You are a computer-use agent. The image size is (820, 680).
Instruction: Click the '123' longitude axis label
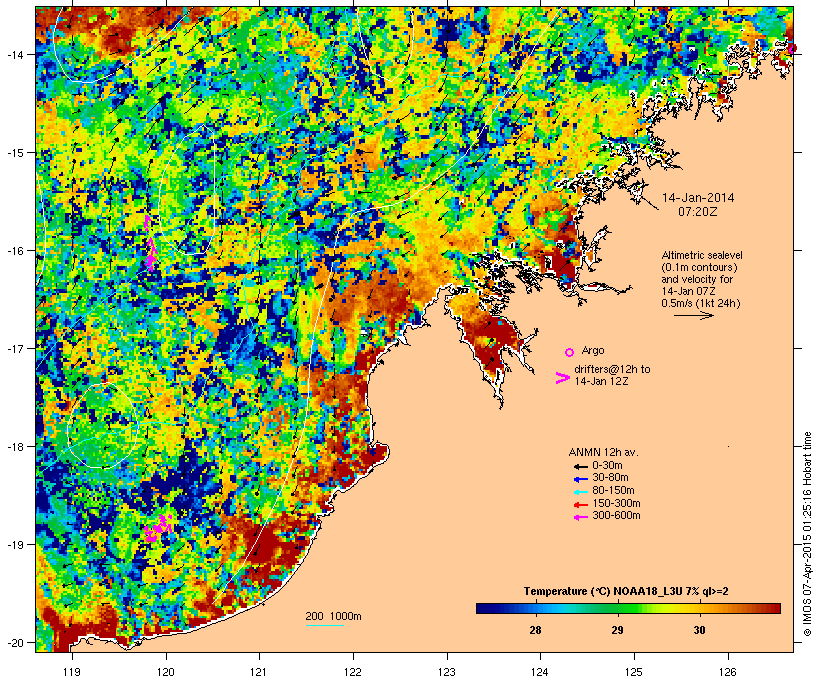point(447,672)
